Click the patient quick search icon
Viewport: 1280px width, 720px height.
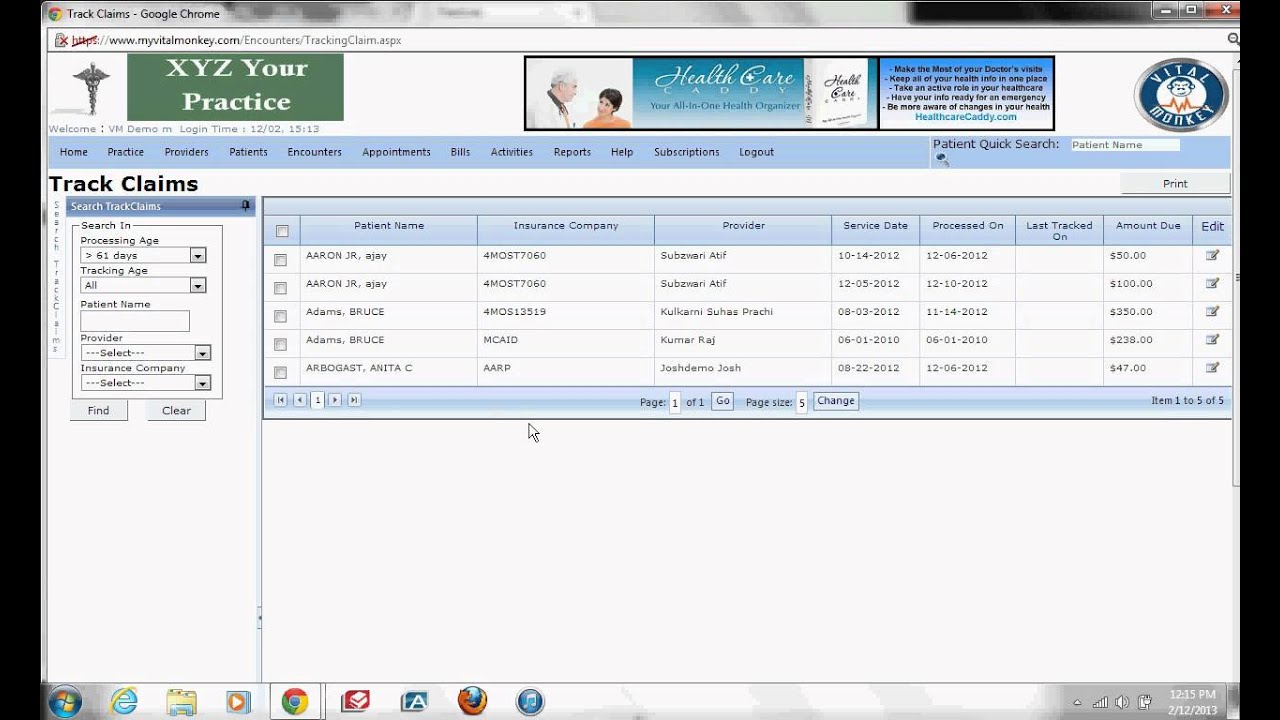click(x=941, y=160)
